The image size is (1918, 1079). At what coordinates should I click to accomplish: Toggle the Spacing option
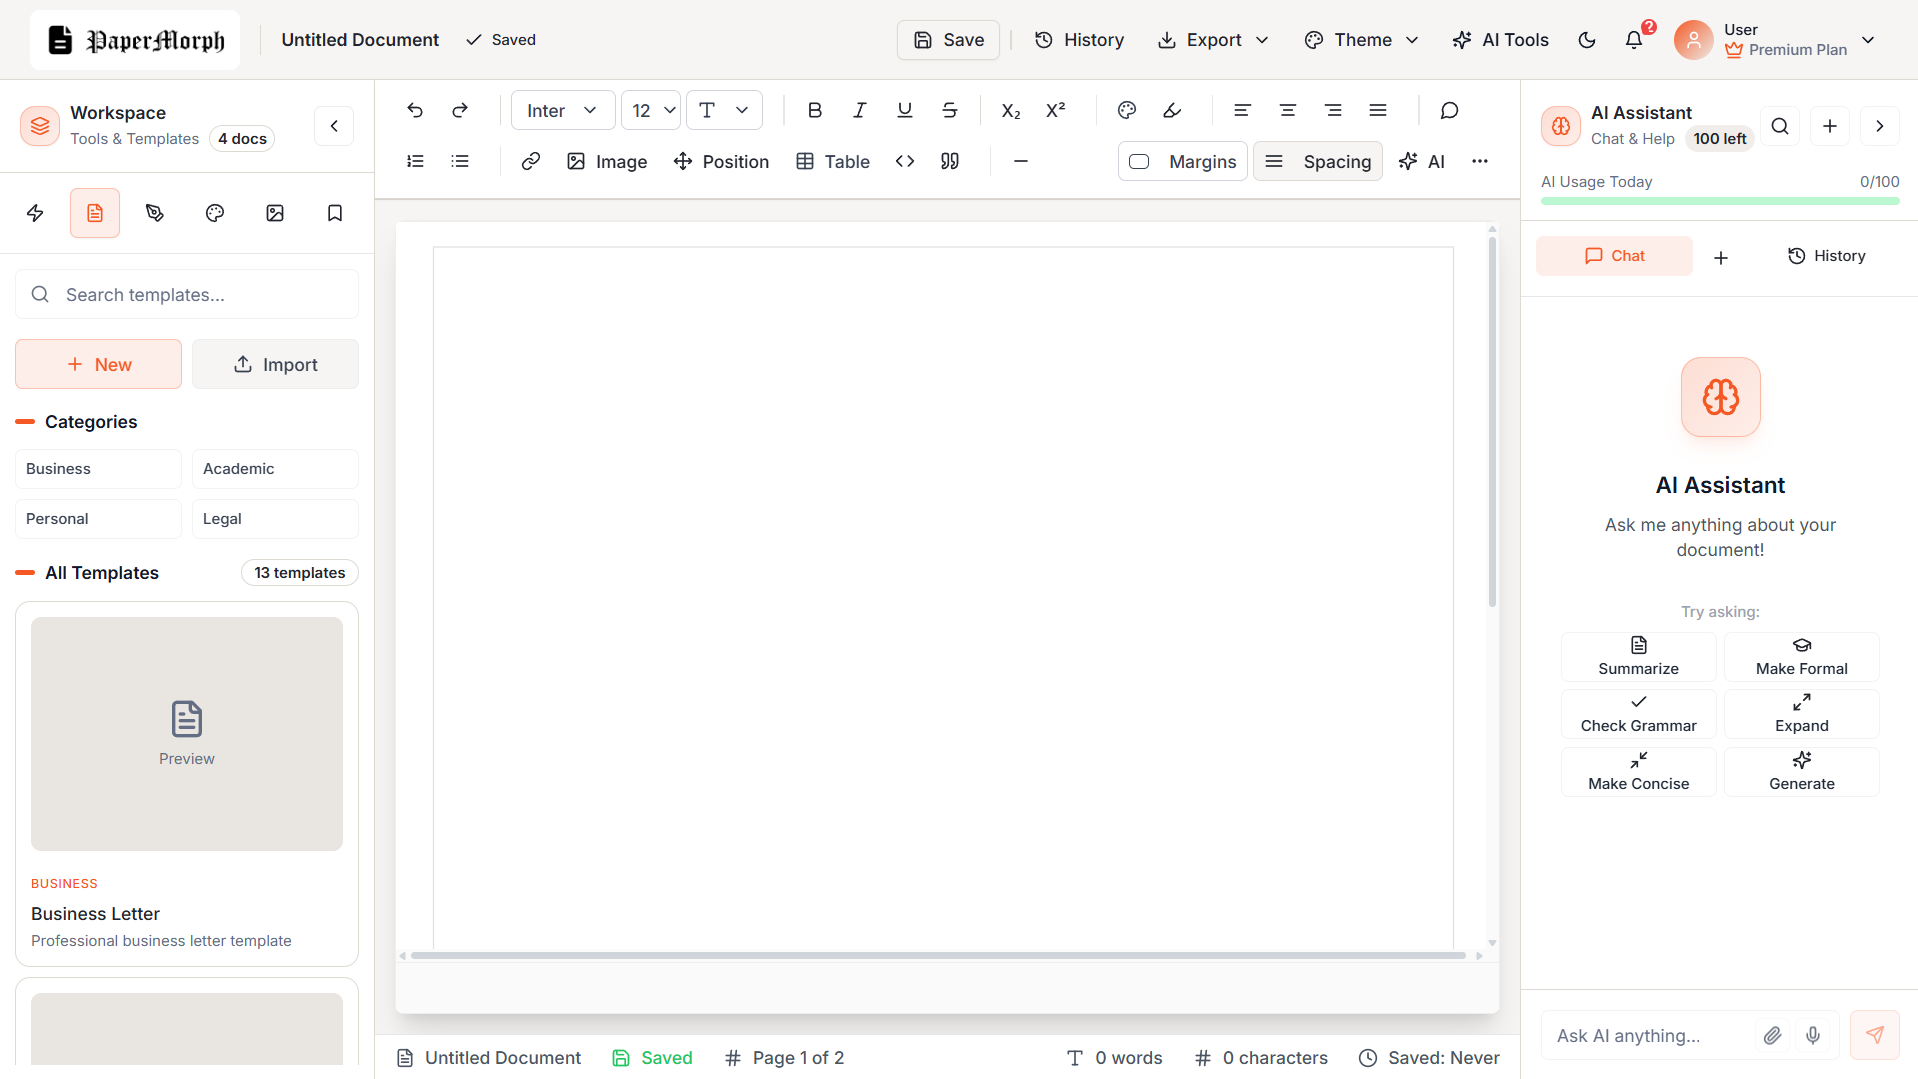(1318, 161)
